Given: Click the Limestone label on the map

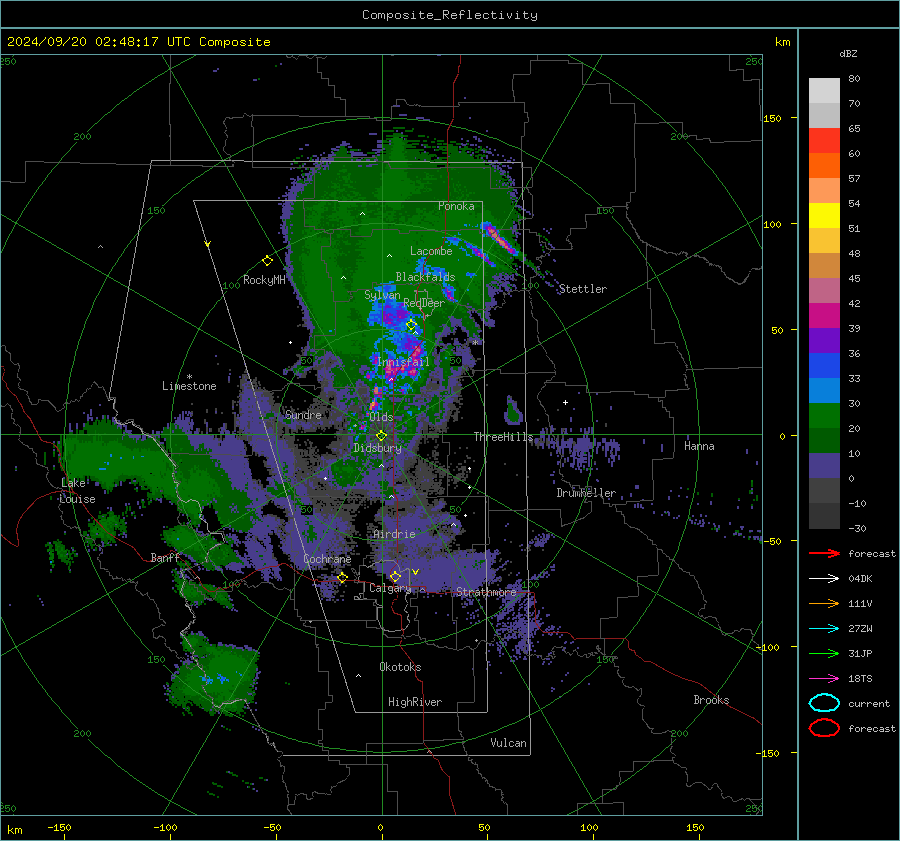Looking at the screenshot, I should (x=189, y=386).
